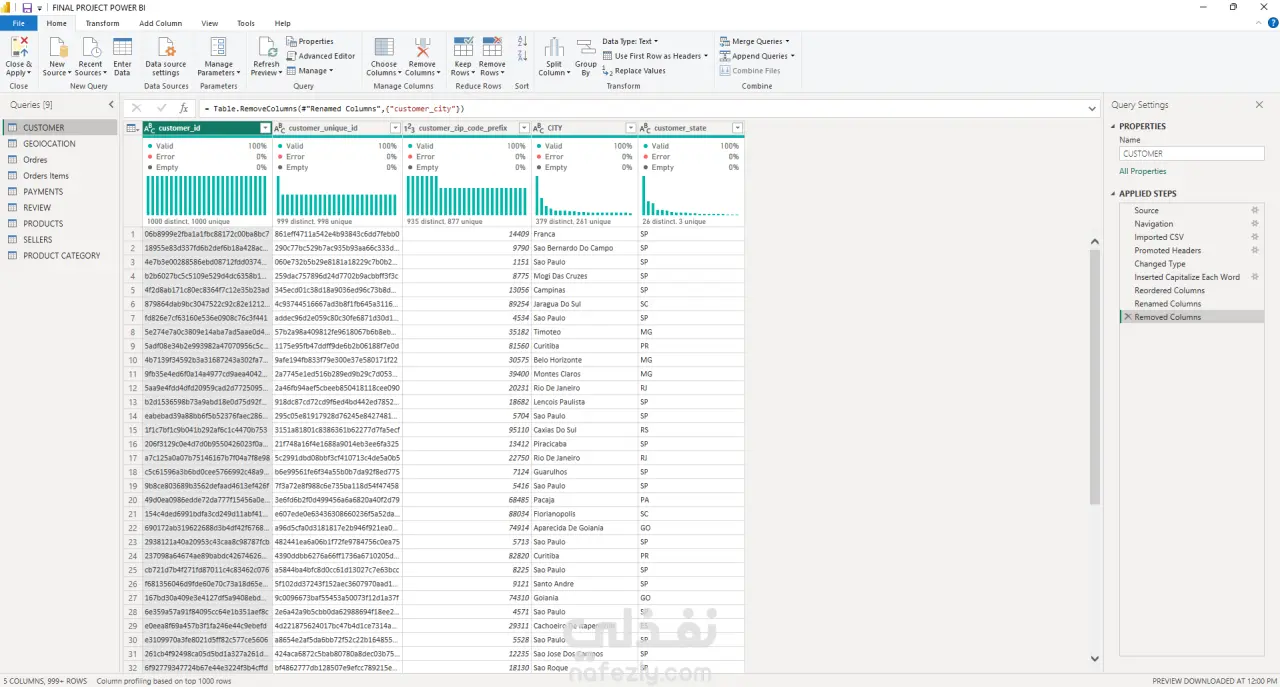Click the Close & Apply icon
Viewport: 1280px width, 687px height.
click(19, 48)
